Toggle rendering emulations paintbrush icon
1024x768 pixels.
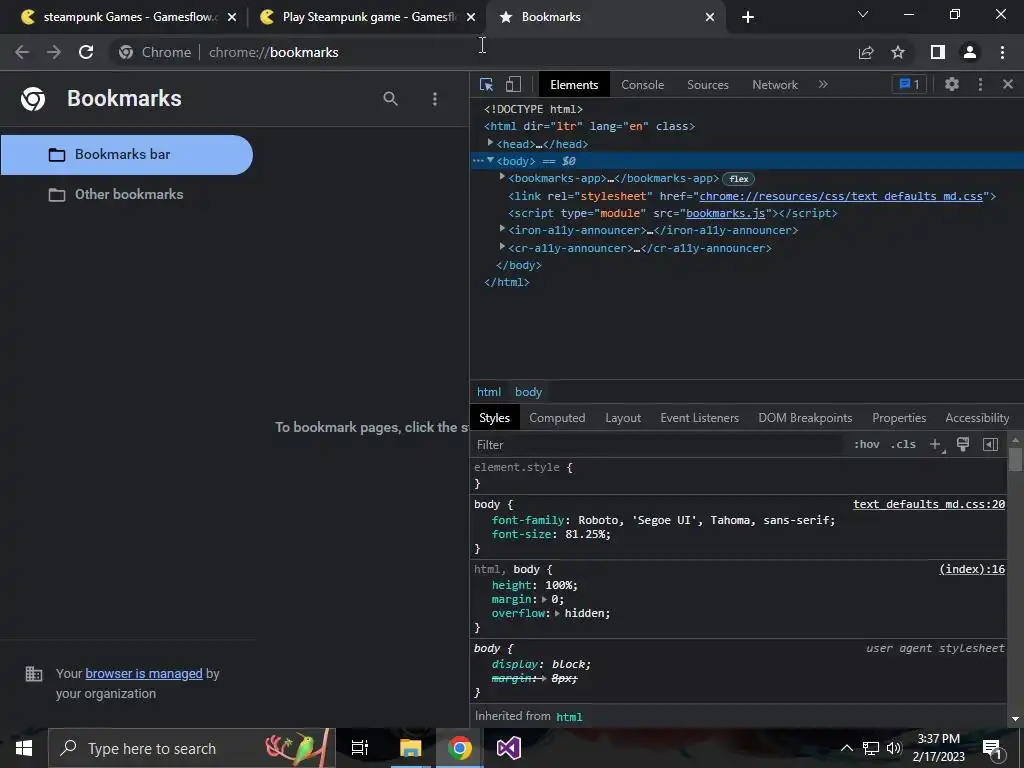pyautogui.click(x=963, y=445)
